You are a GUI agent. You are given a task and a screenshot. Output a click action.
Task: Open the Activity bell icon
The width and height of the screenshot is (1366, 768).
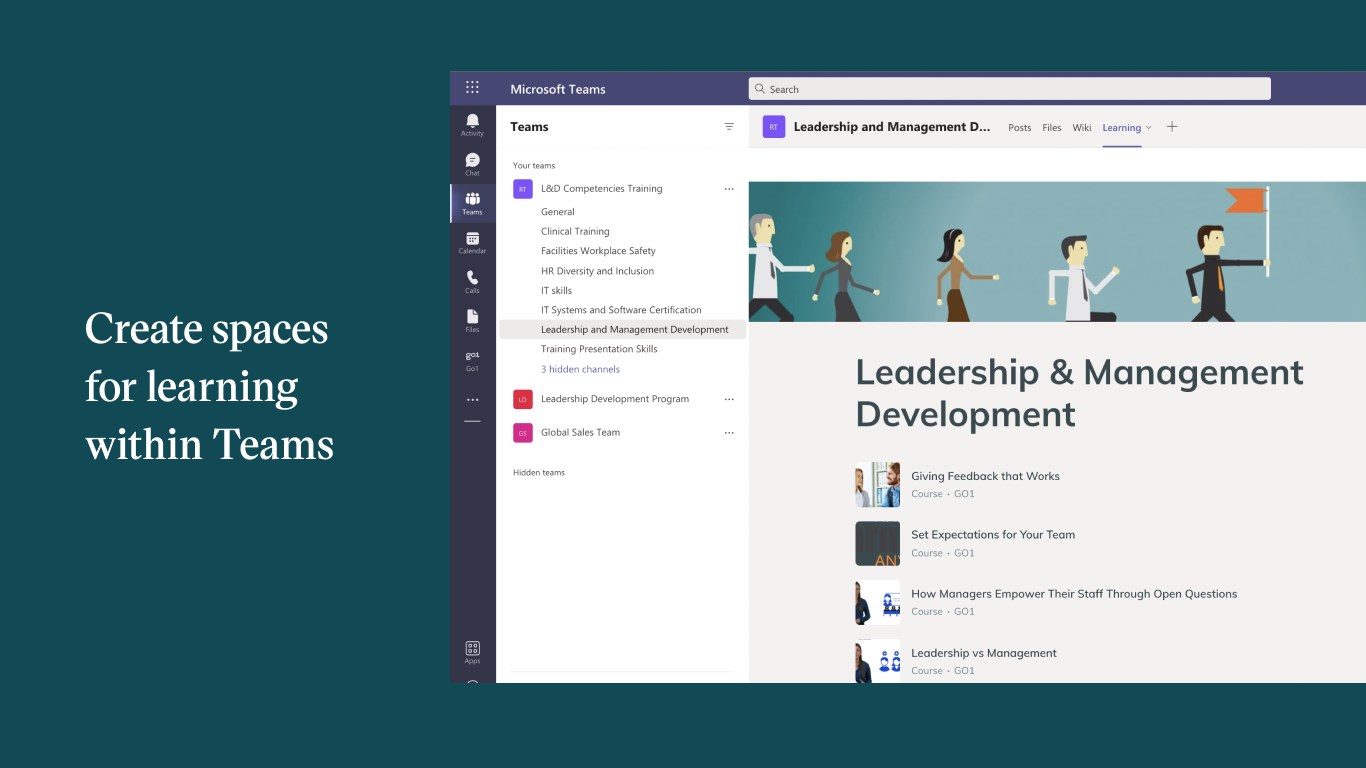click(472, 125)
